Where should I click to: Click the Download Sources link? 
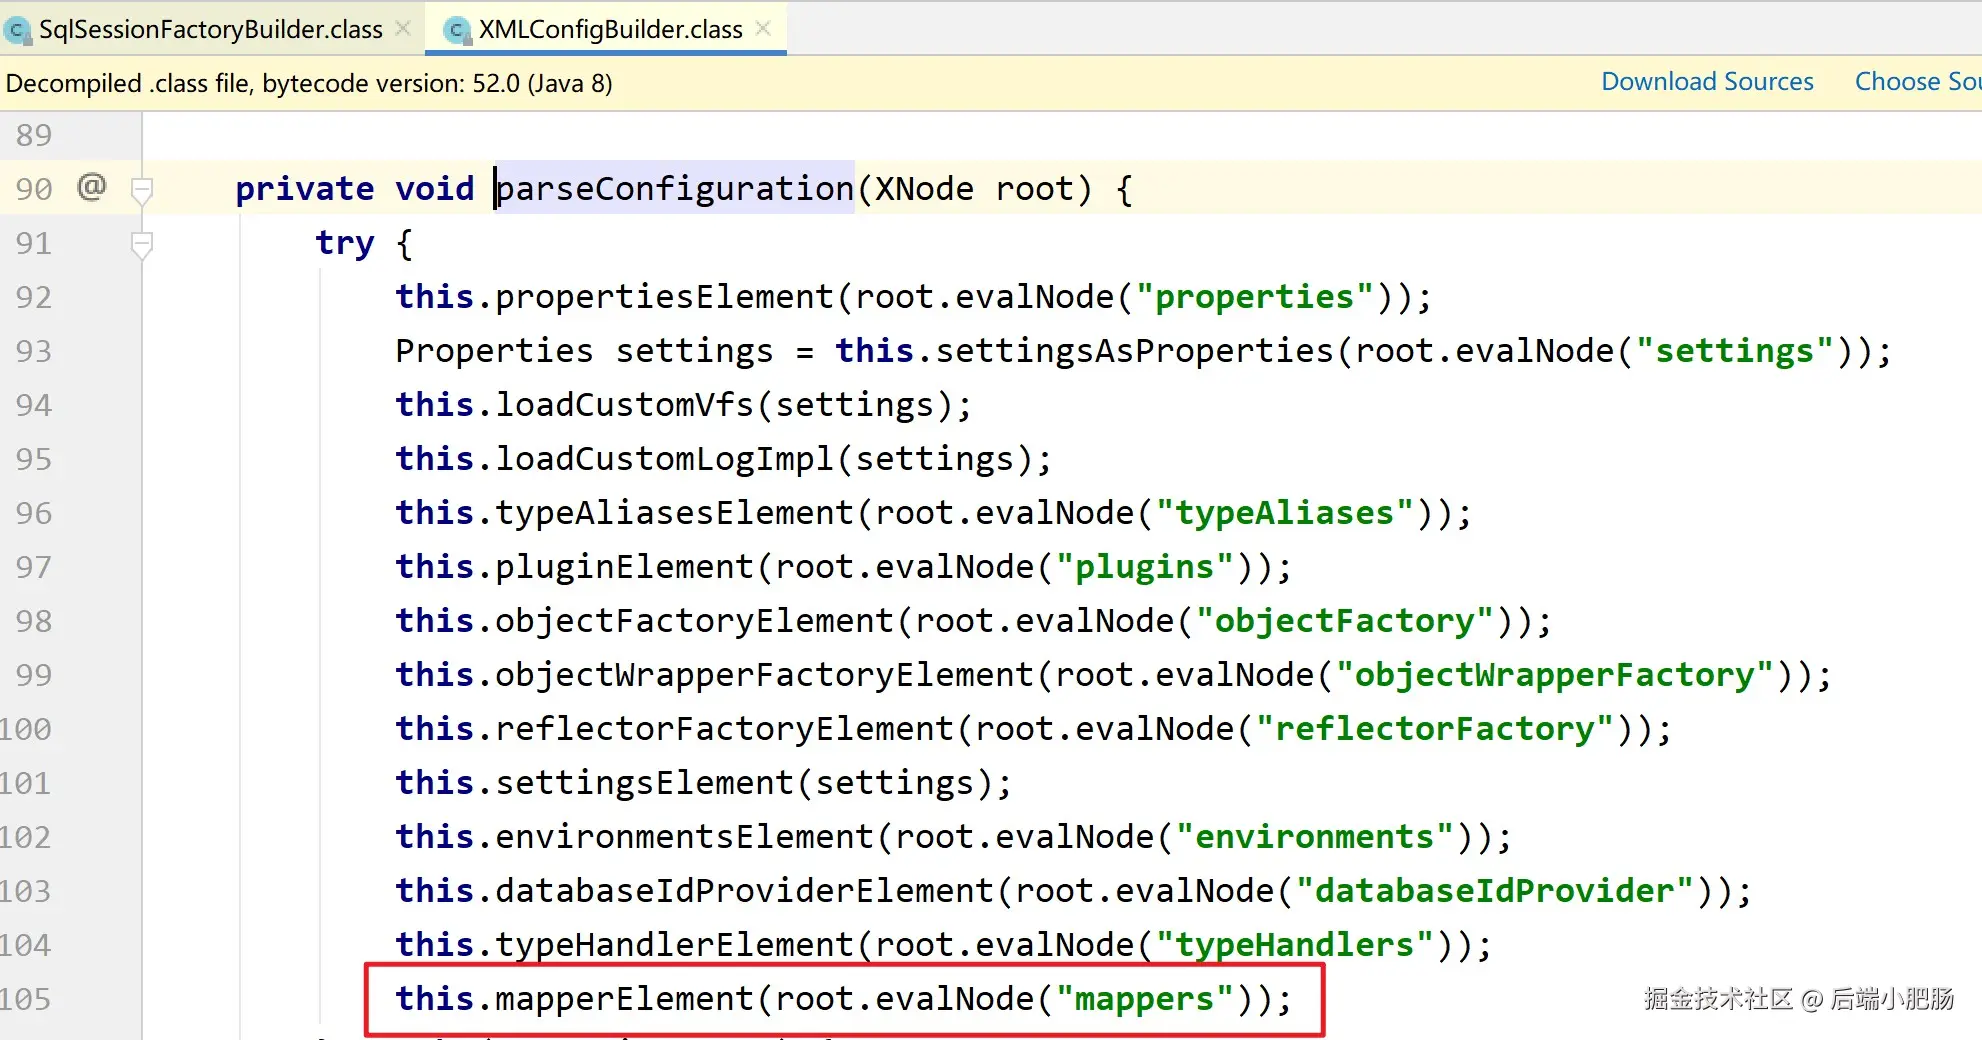coord(1707,82)
